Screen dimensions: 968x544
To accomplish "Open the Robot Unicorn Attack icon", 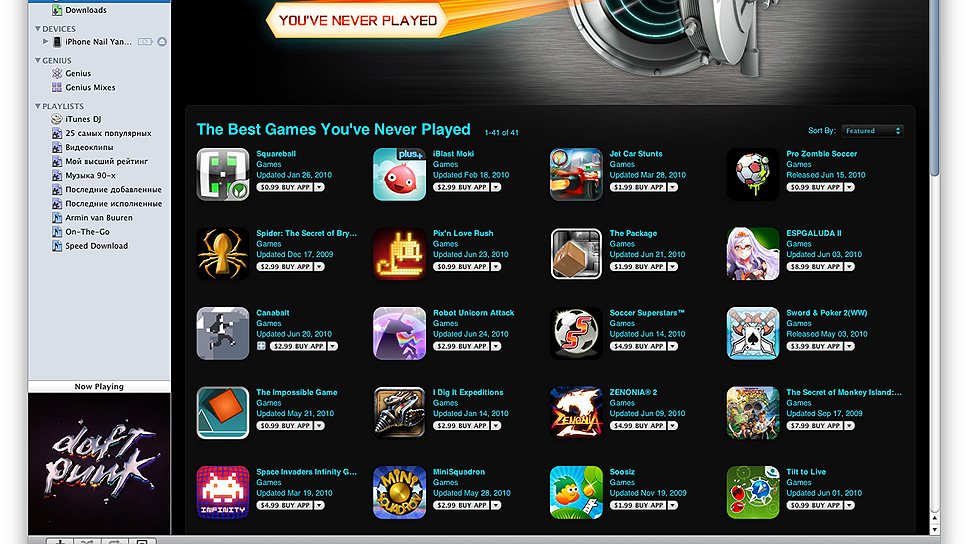I will click(x=399, y=333).
